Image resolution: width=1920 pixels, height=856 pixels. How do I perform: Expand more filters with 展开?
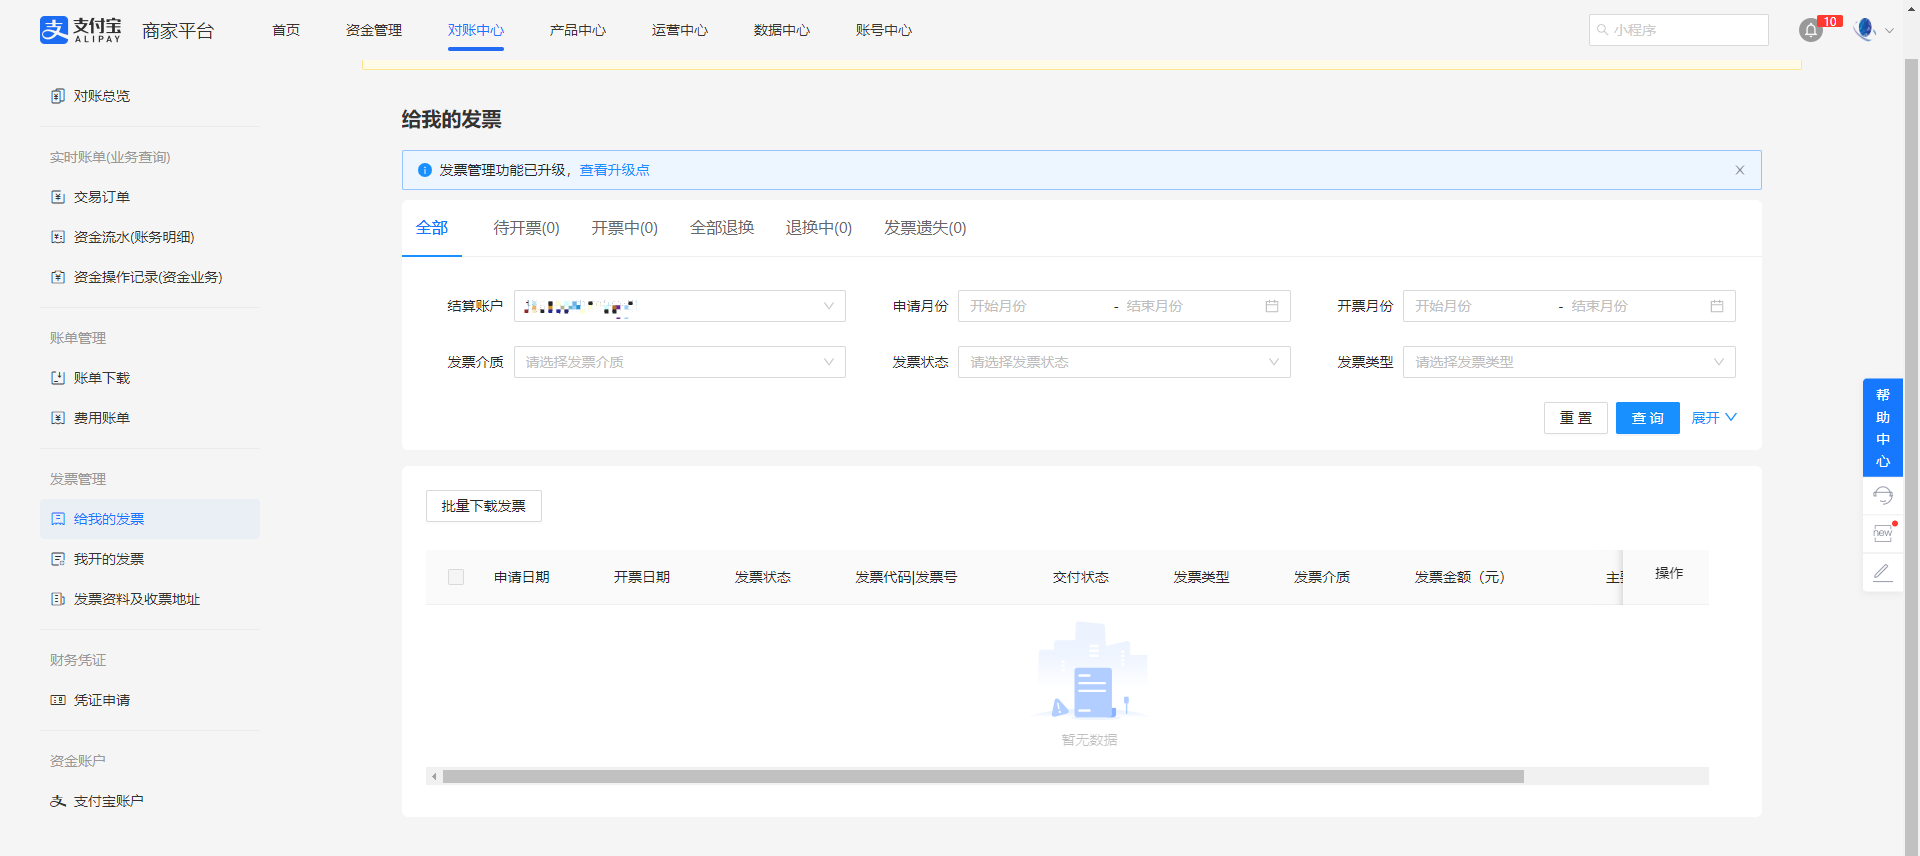(1713, 418)
